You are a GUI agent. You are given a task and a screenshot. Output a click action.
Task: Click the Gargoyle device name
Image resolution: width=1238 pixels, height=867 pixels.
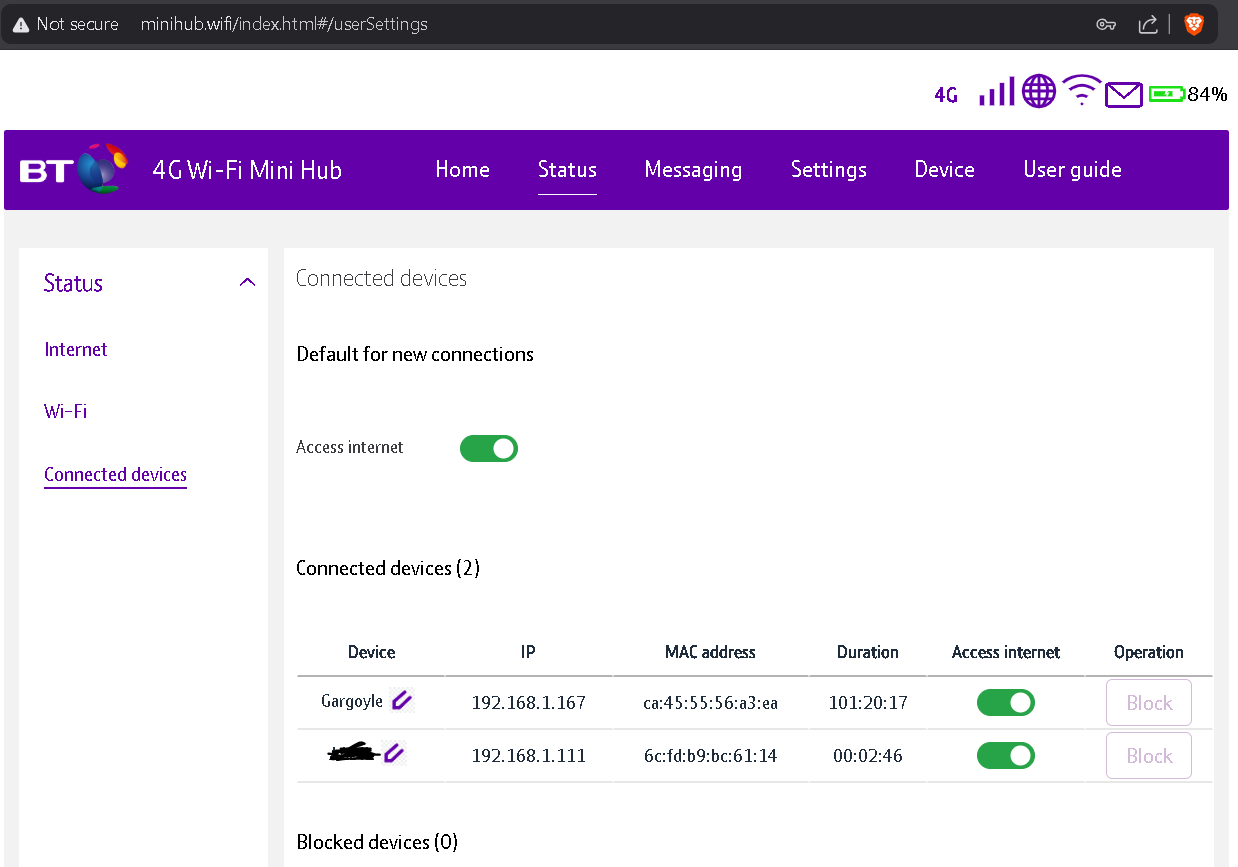coord(352,701)
